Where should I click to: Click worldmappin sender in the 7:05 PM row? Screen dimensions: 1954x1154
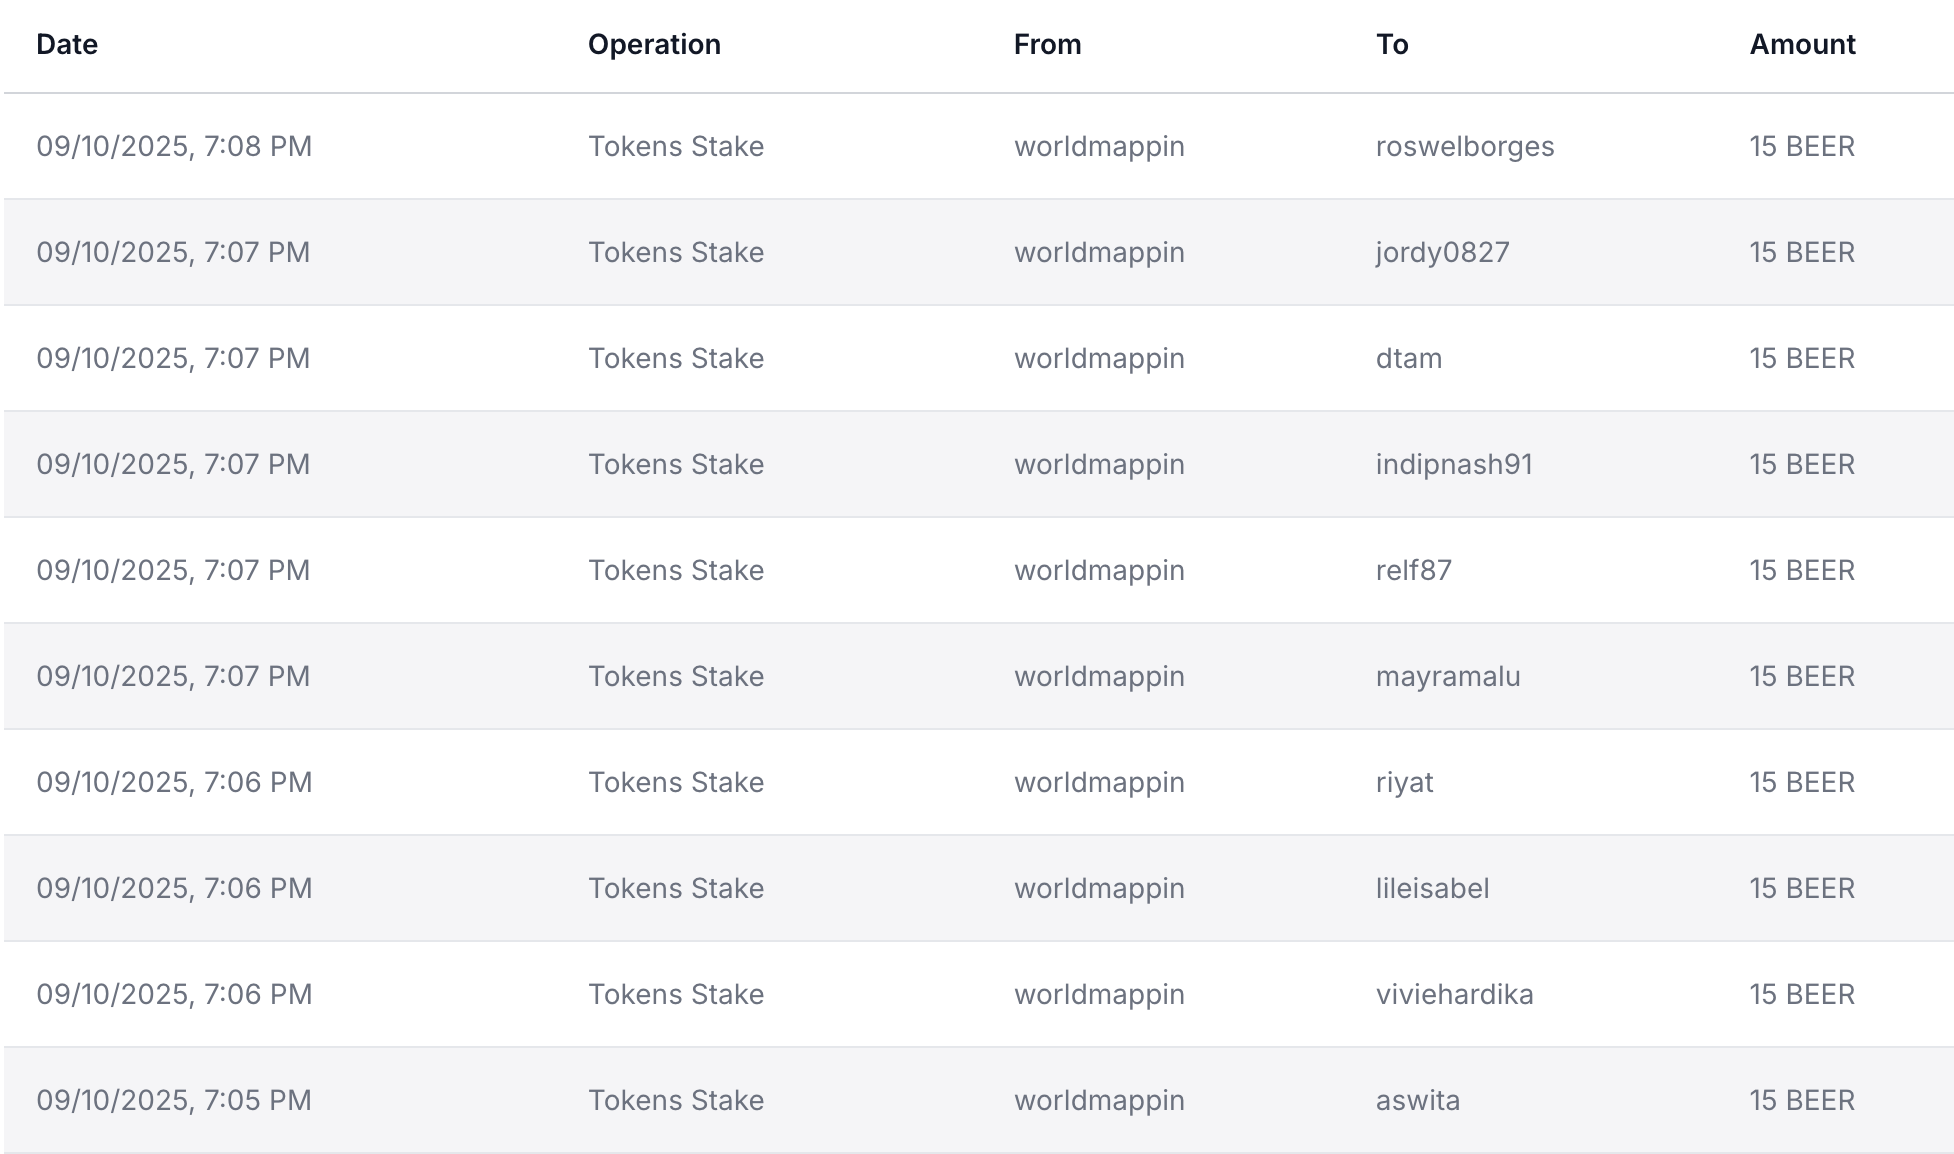[1099, 1100]
